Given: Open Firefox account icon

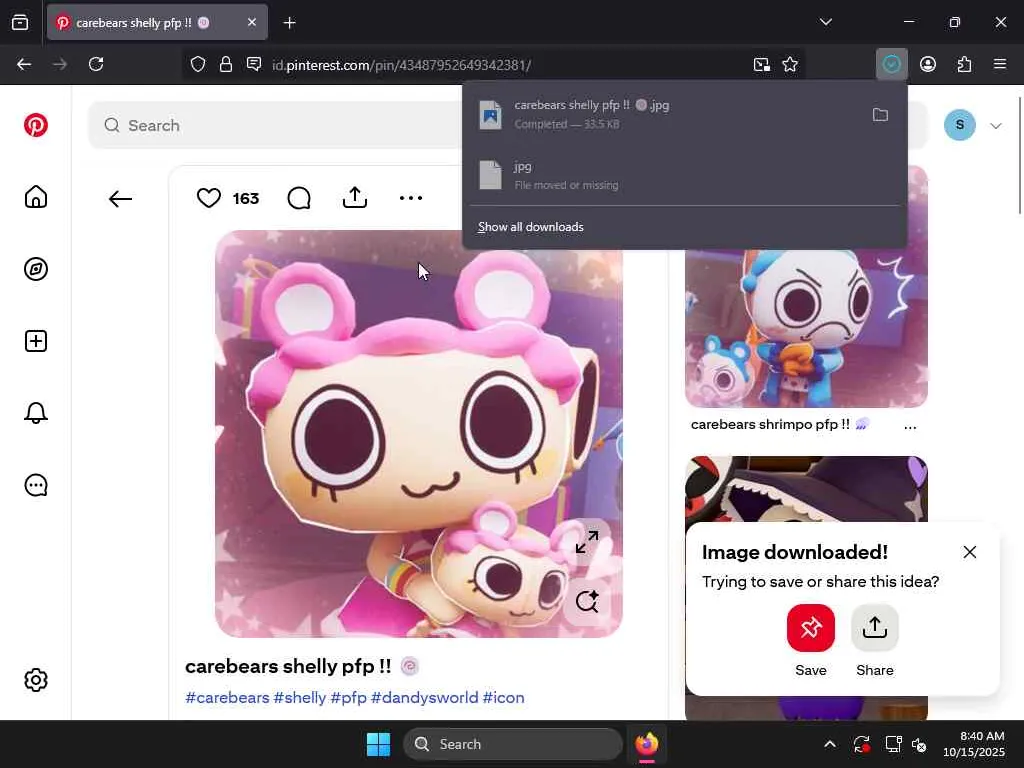Looking at the screenshot, I should click(928, 64).
